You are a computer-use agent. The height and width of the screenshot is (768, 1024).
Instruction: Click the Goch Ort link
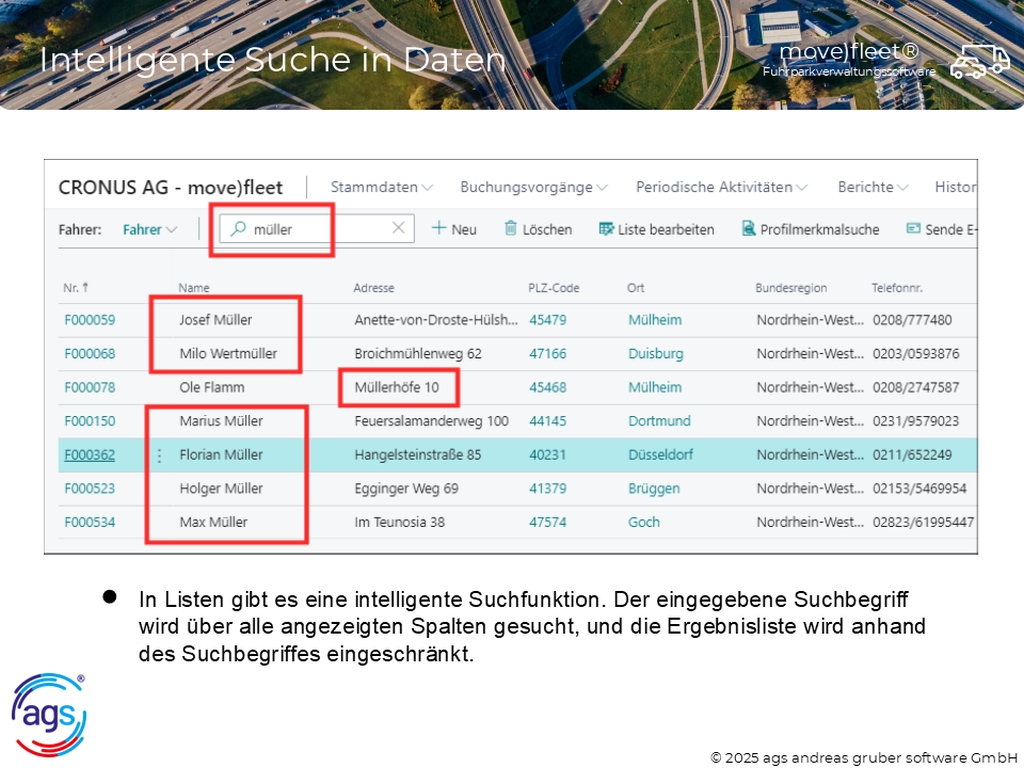click(644, 522)
